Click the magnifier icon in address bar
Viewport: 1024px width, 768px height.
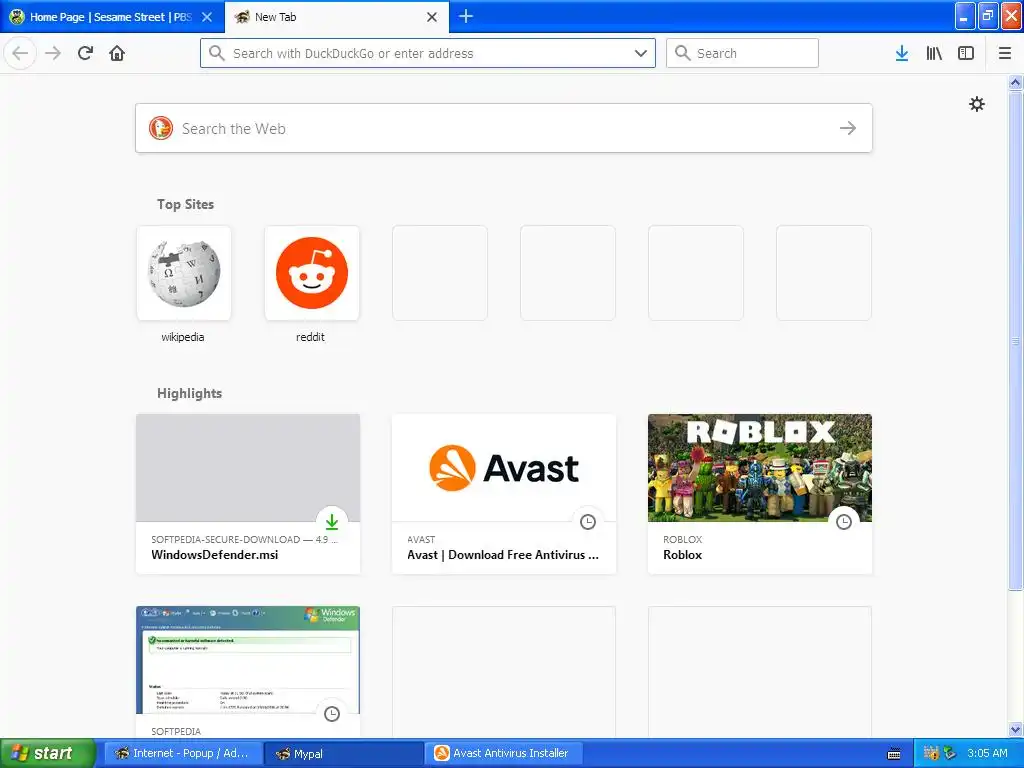pyautogui.click(x=217, y=53)
